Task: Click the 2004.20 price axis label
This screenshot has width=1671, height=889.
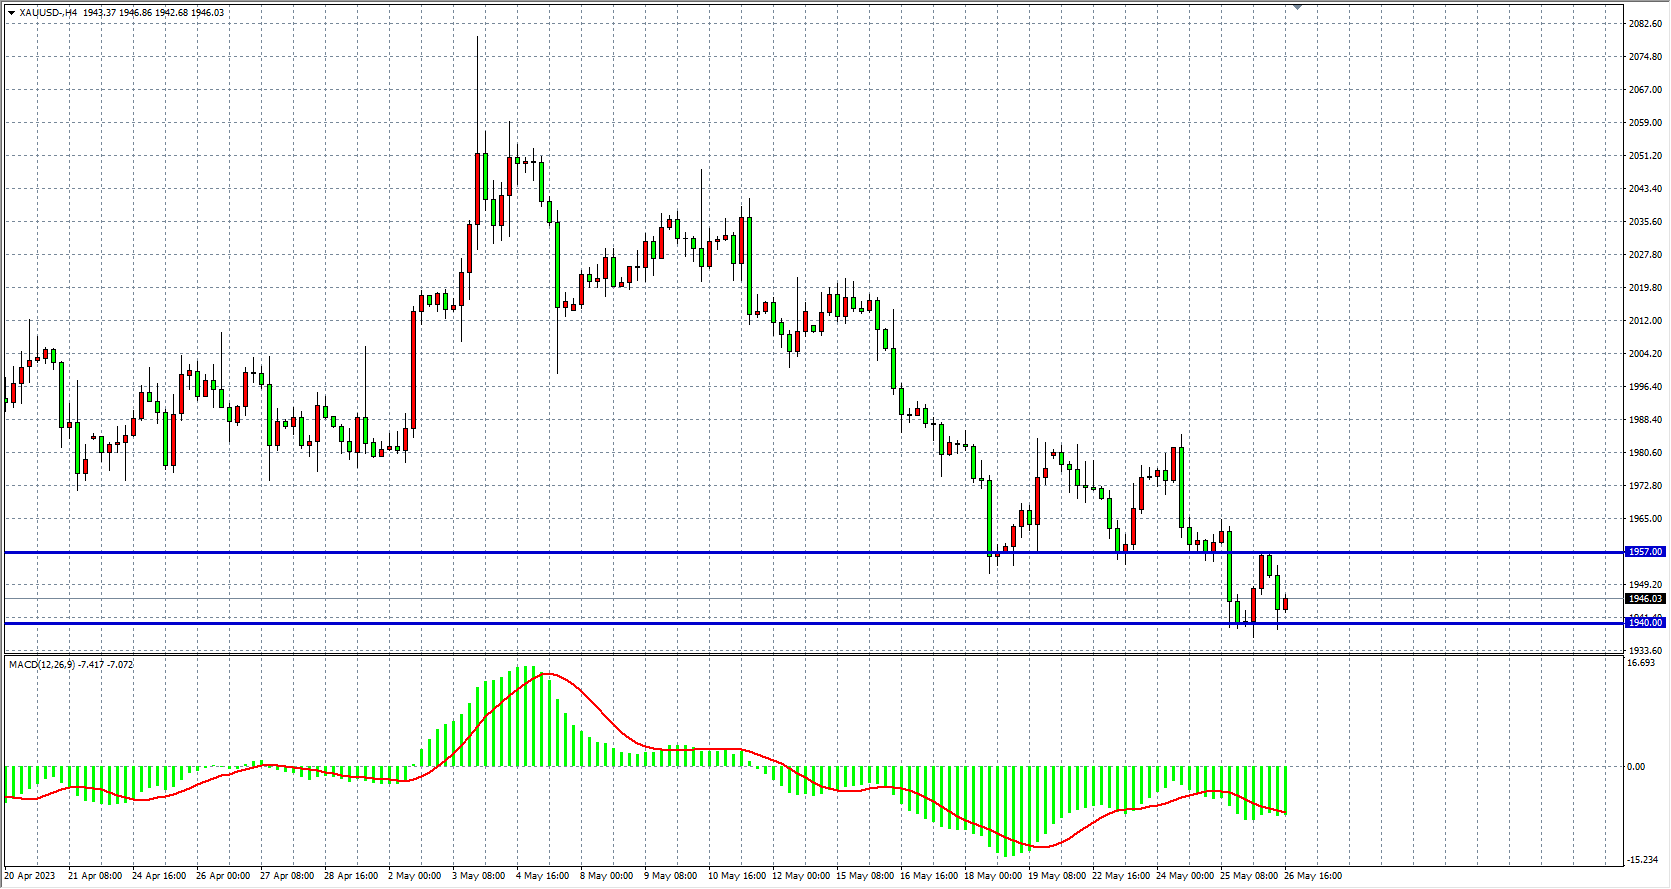Action: [1645, 354]
